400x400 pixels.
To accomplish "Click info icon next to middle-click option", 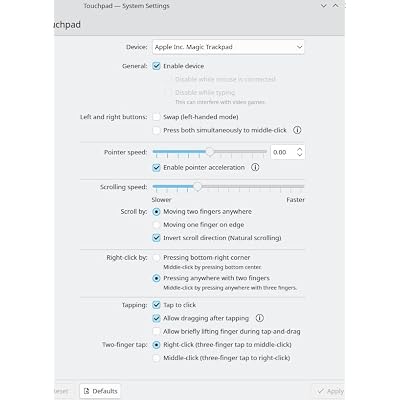I will 297,130.
